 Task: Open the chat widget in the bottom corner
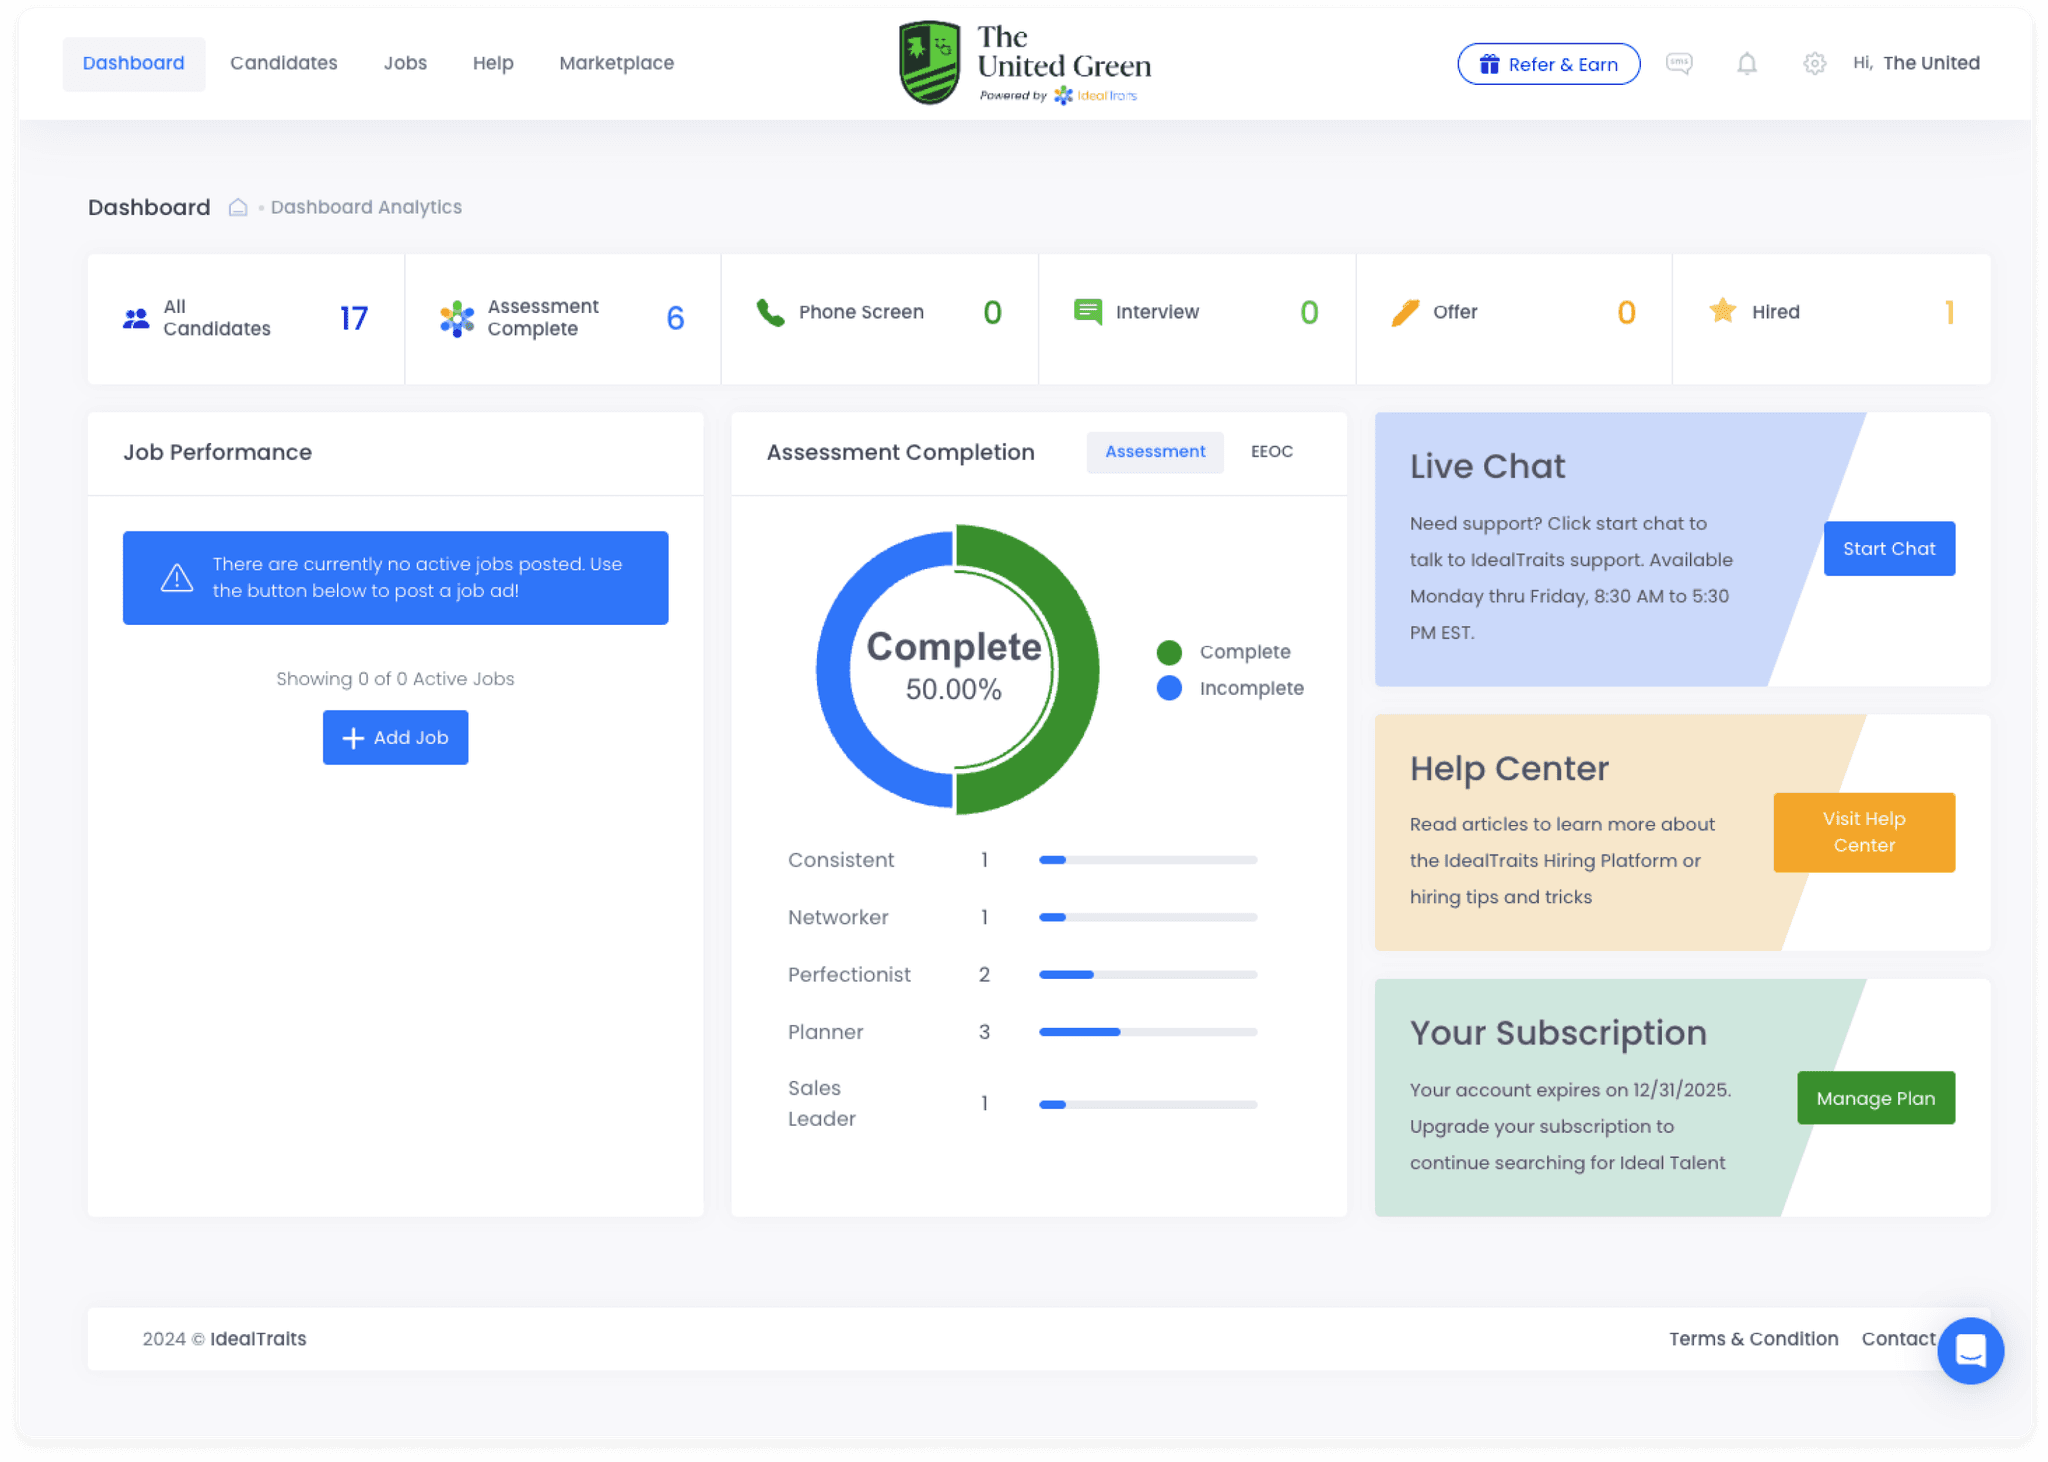point(1970,1351)
